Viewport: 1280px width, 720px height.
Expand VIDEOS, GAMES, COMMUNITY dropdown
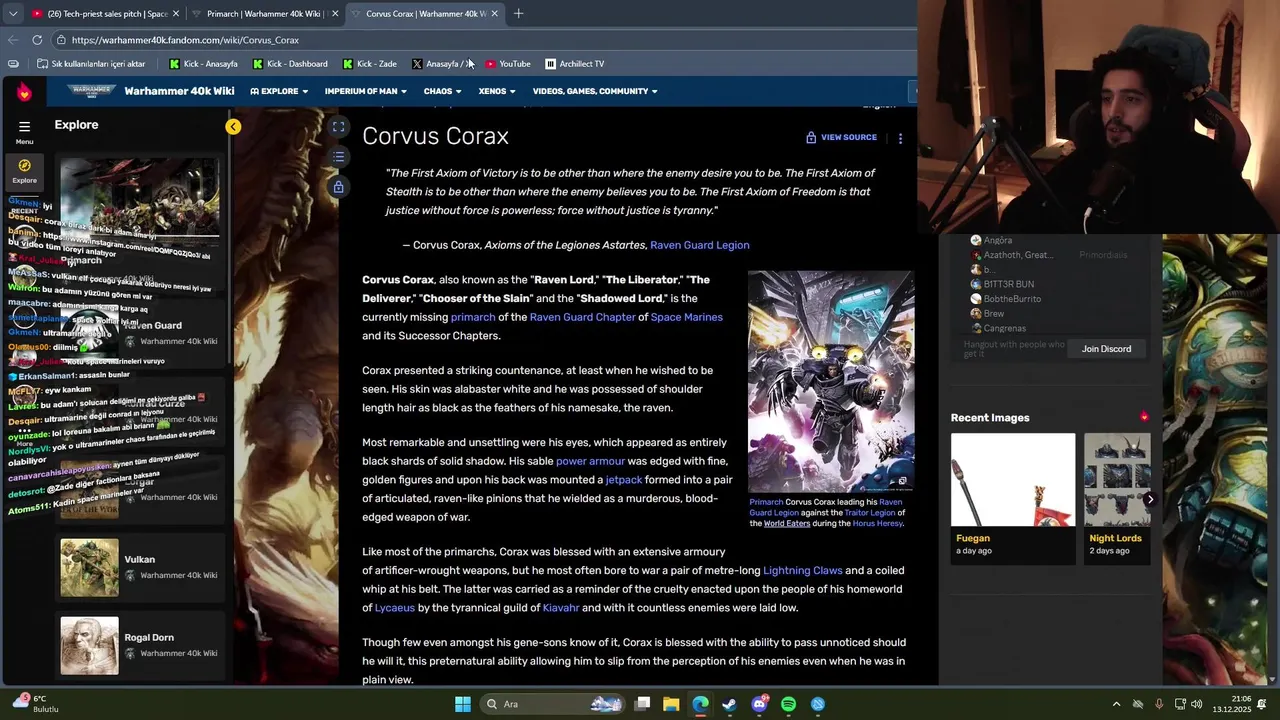click(x=595, y=91)
